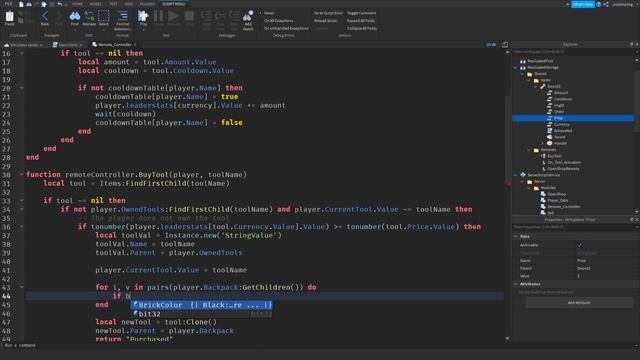Undock the Explorer panel
The height and width of the screenshot is (360, 640).
click(631, 44)
